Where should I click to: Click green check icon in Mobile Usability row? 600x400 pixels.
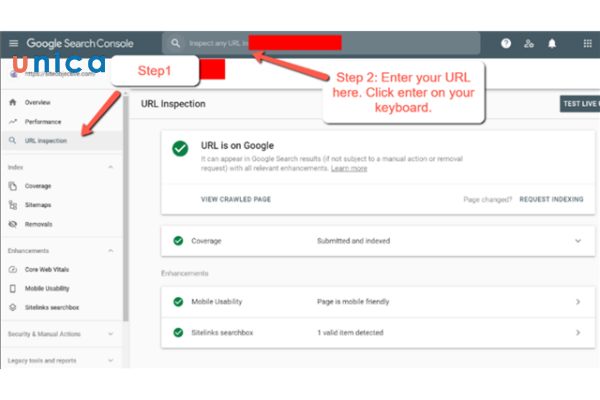click(x=178, y=302)
